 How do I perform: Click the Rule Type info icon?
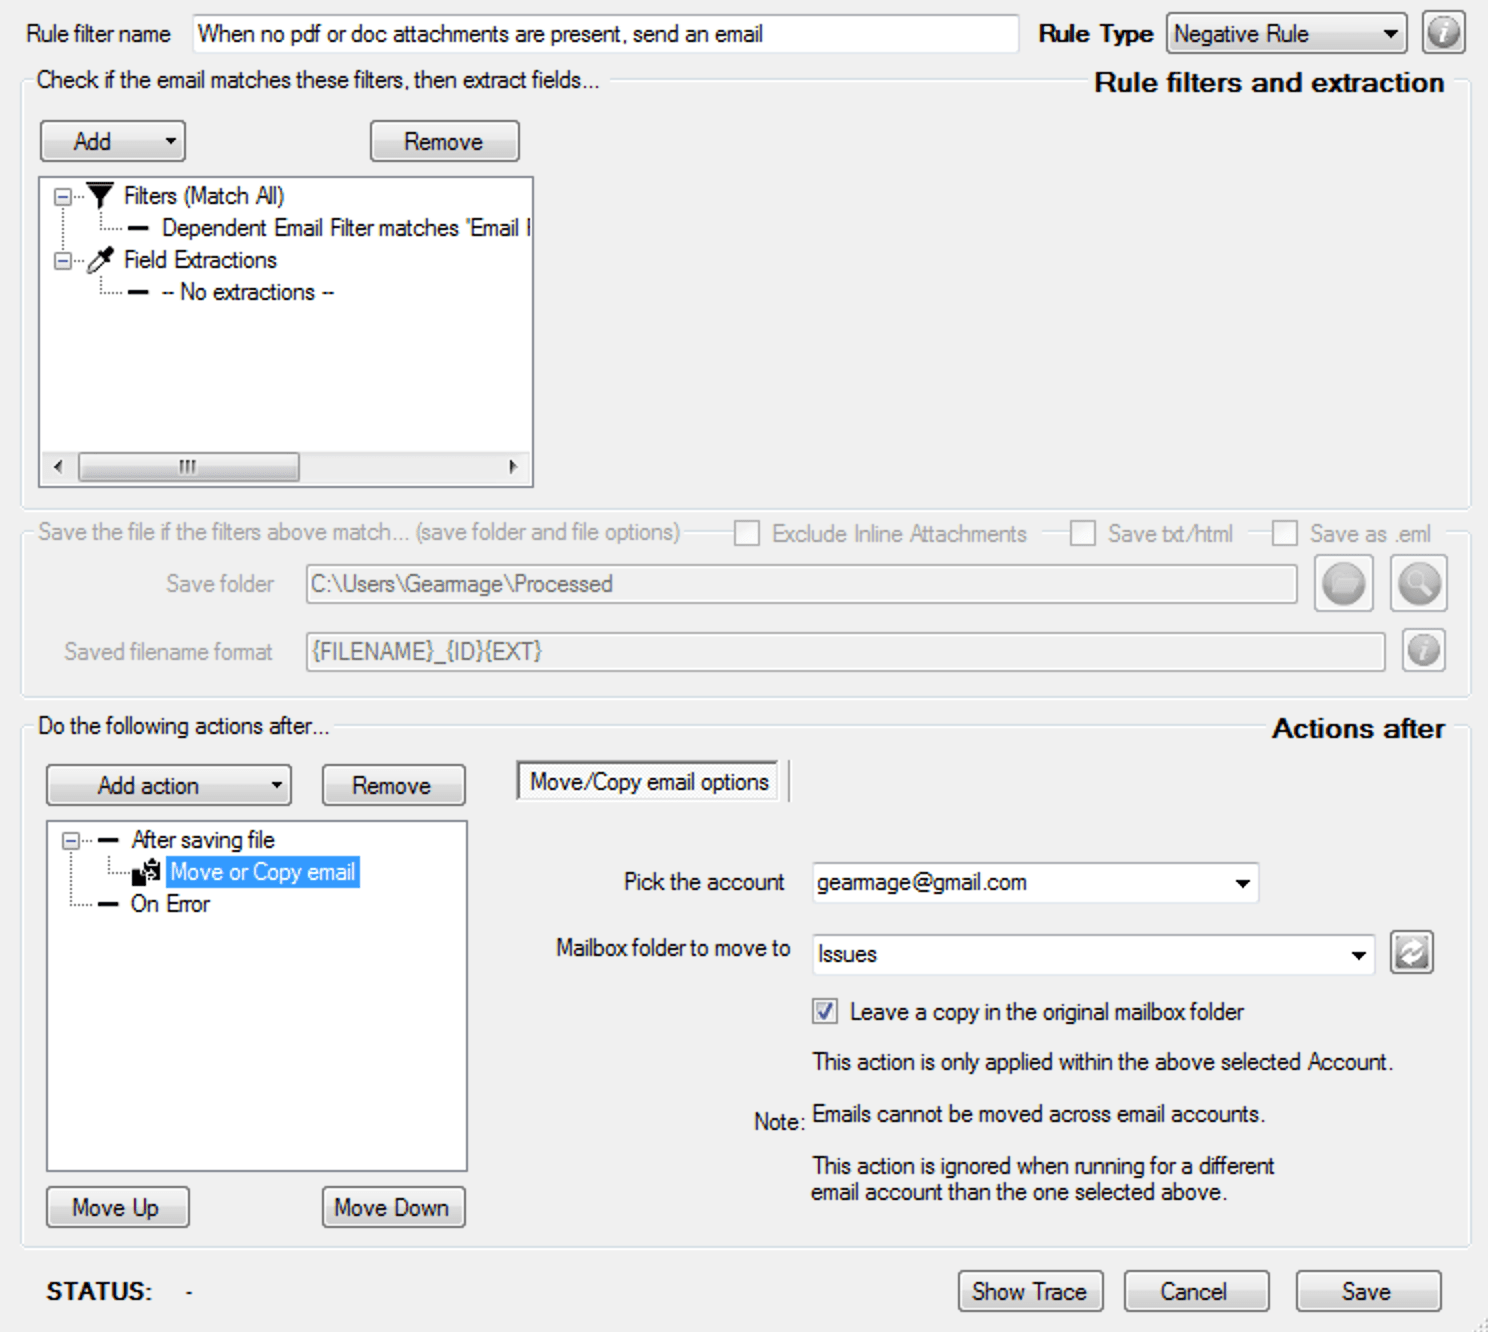tap(1443, 33)
